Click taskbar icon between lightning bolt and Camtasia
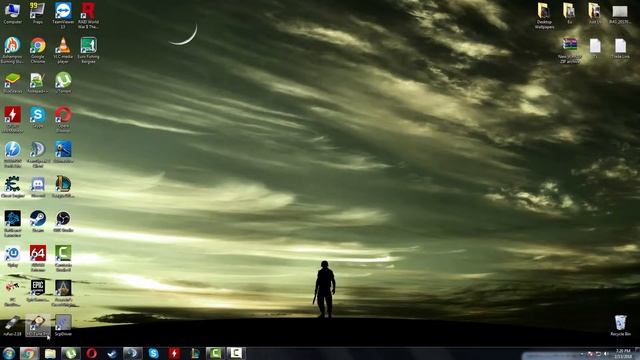 (195, 353)
